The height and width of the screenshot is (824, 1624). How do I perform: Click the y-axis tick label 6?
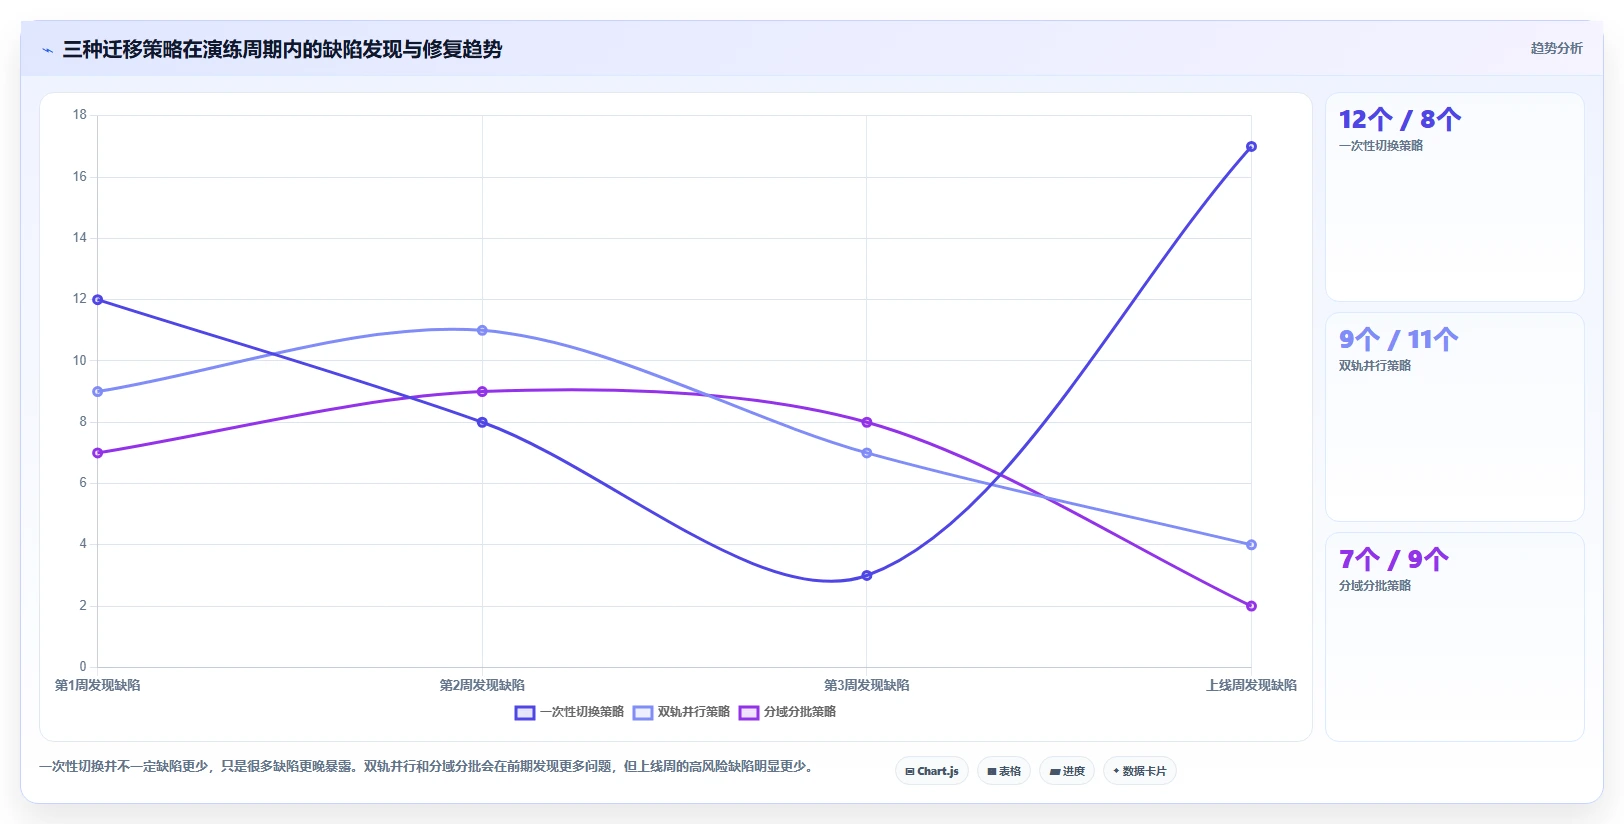[x=83, y=483]
